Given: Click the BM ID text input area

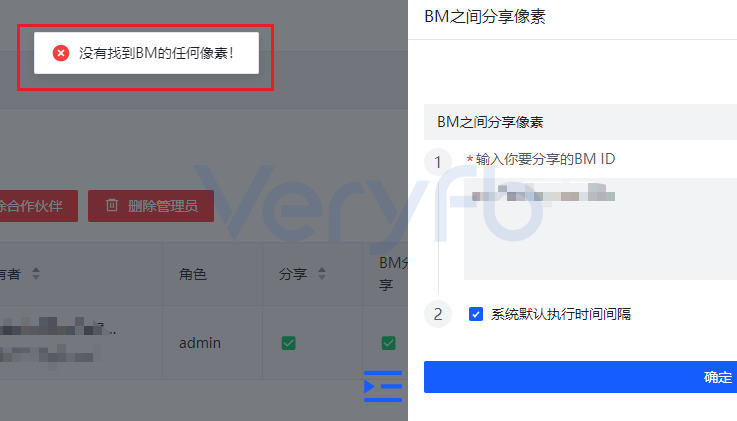Looking at the screenshot, I should [x=600, y=229].
